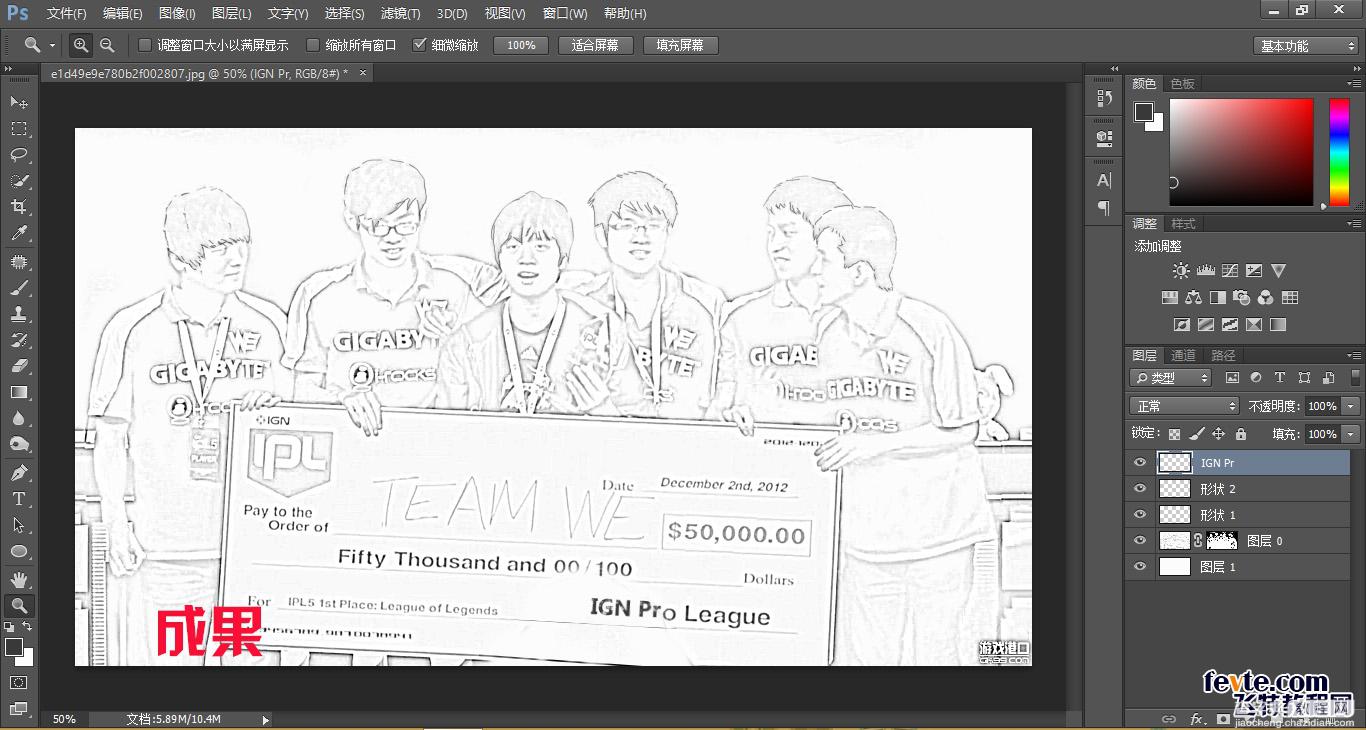Select the Move tool

(x=18, y=103)
